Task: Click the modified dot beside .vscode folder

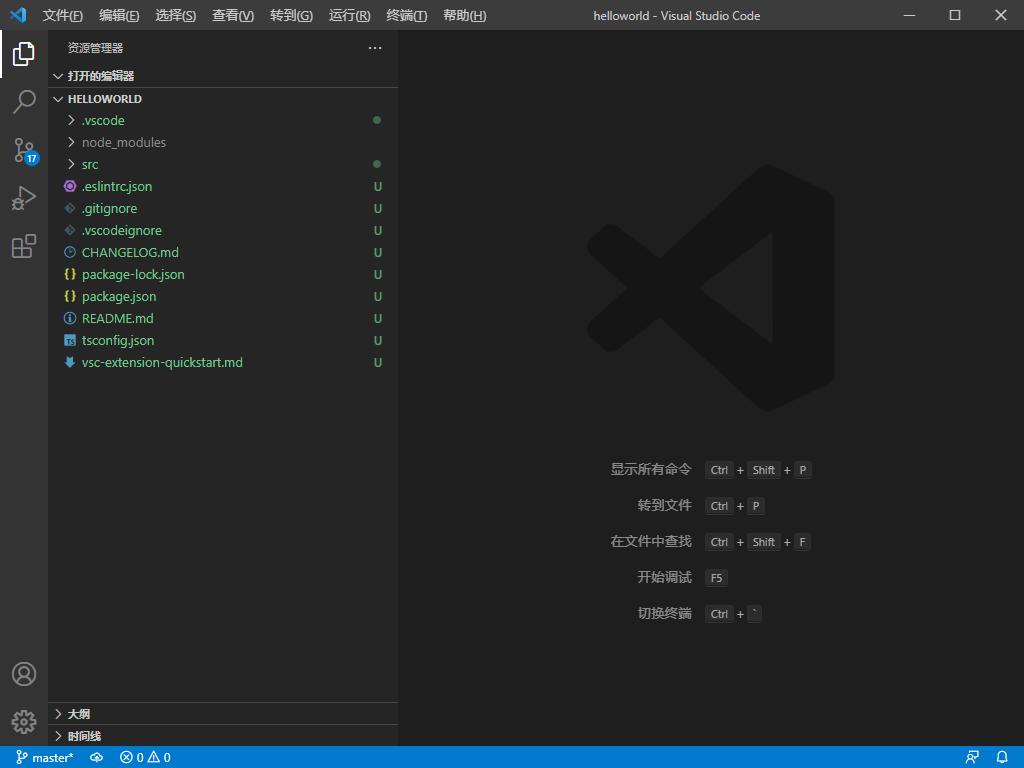Action: [377, 120]
